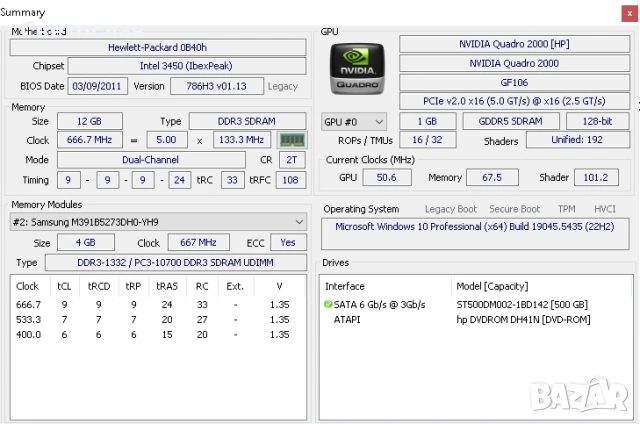Click the 1 GB video memory field
Image resolution: width=640 pixels, height=424 pixels.
pyautogui.click(x=427, y=121)
